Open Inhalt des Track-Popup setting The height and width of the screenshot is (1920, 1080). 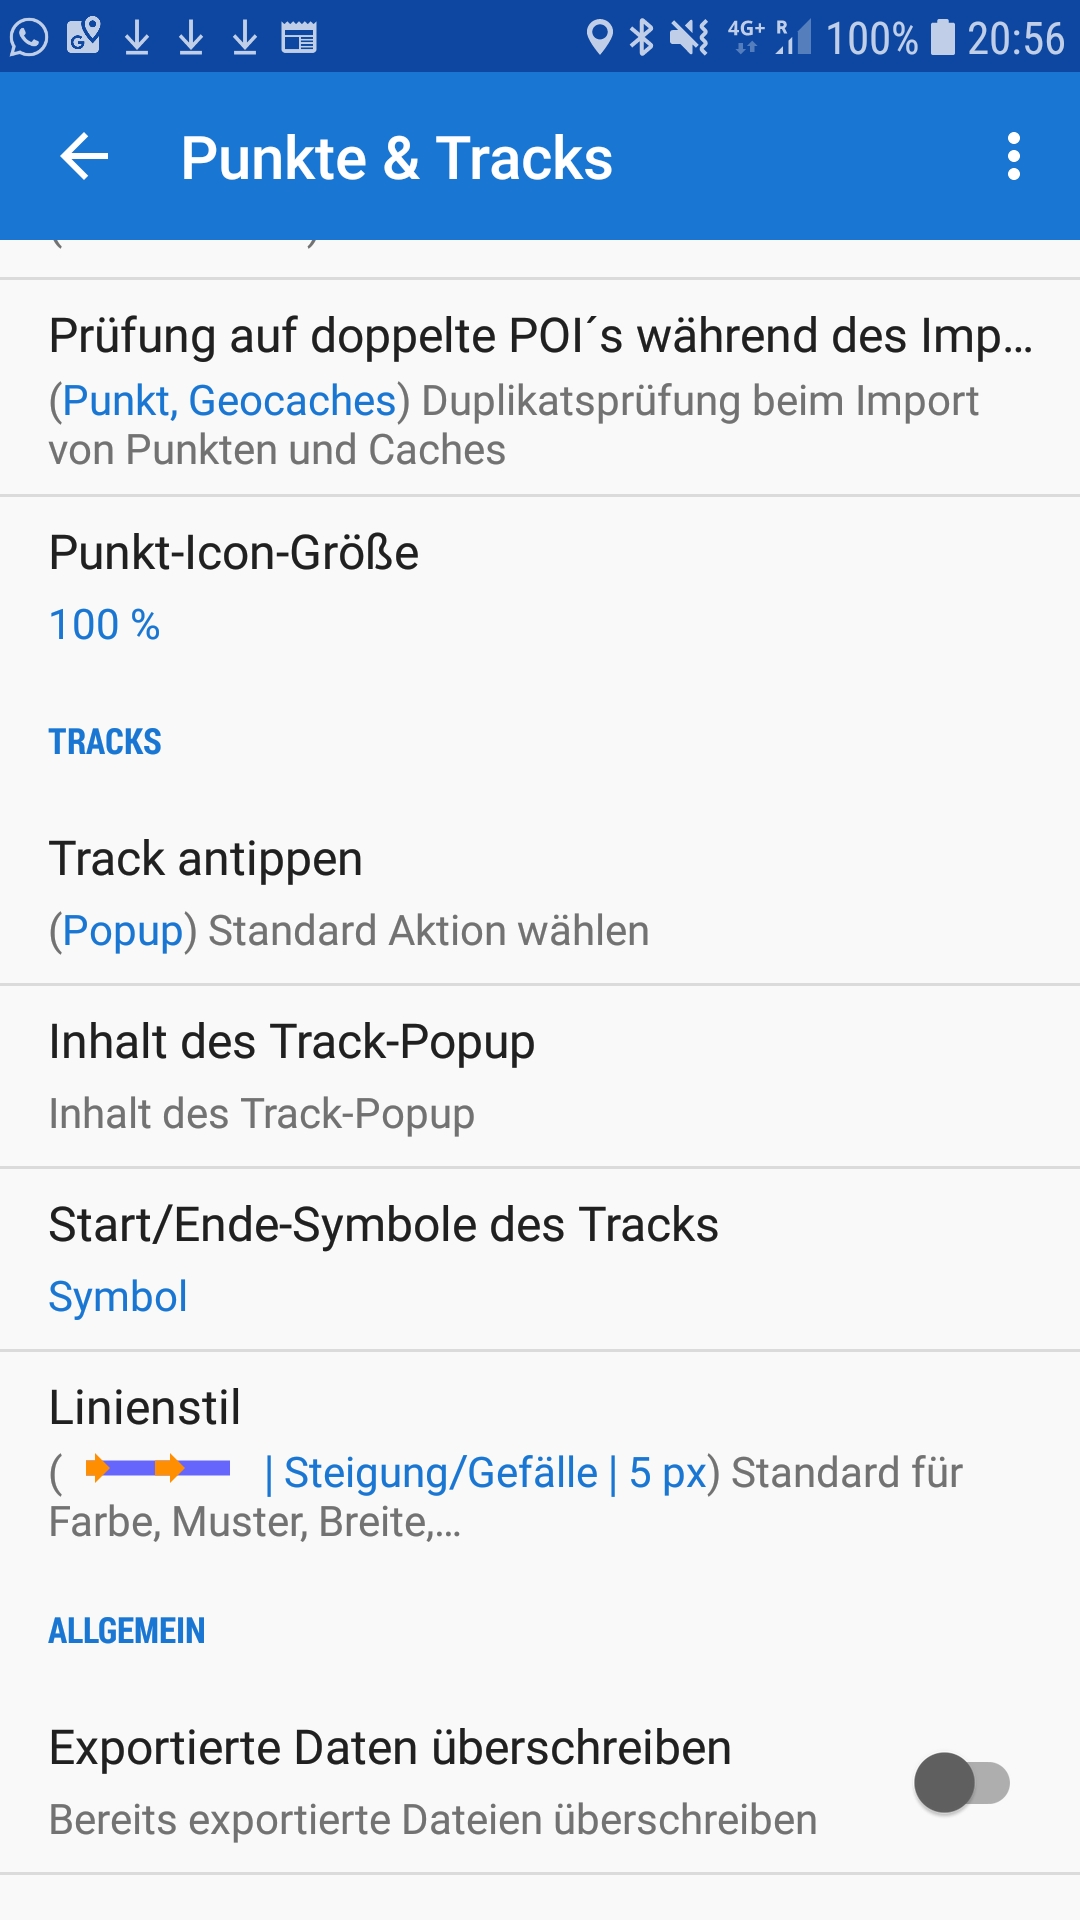pos(540,1076)
